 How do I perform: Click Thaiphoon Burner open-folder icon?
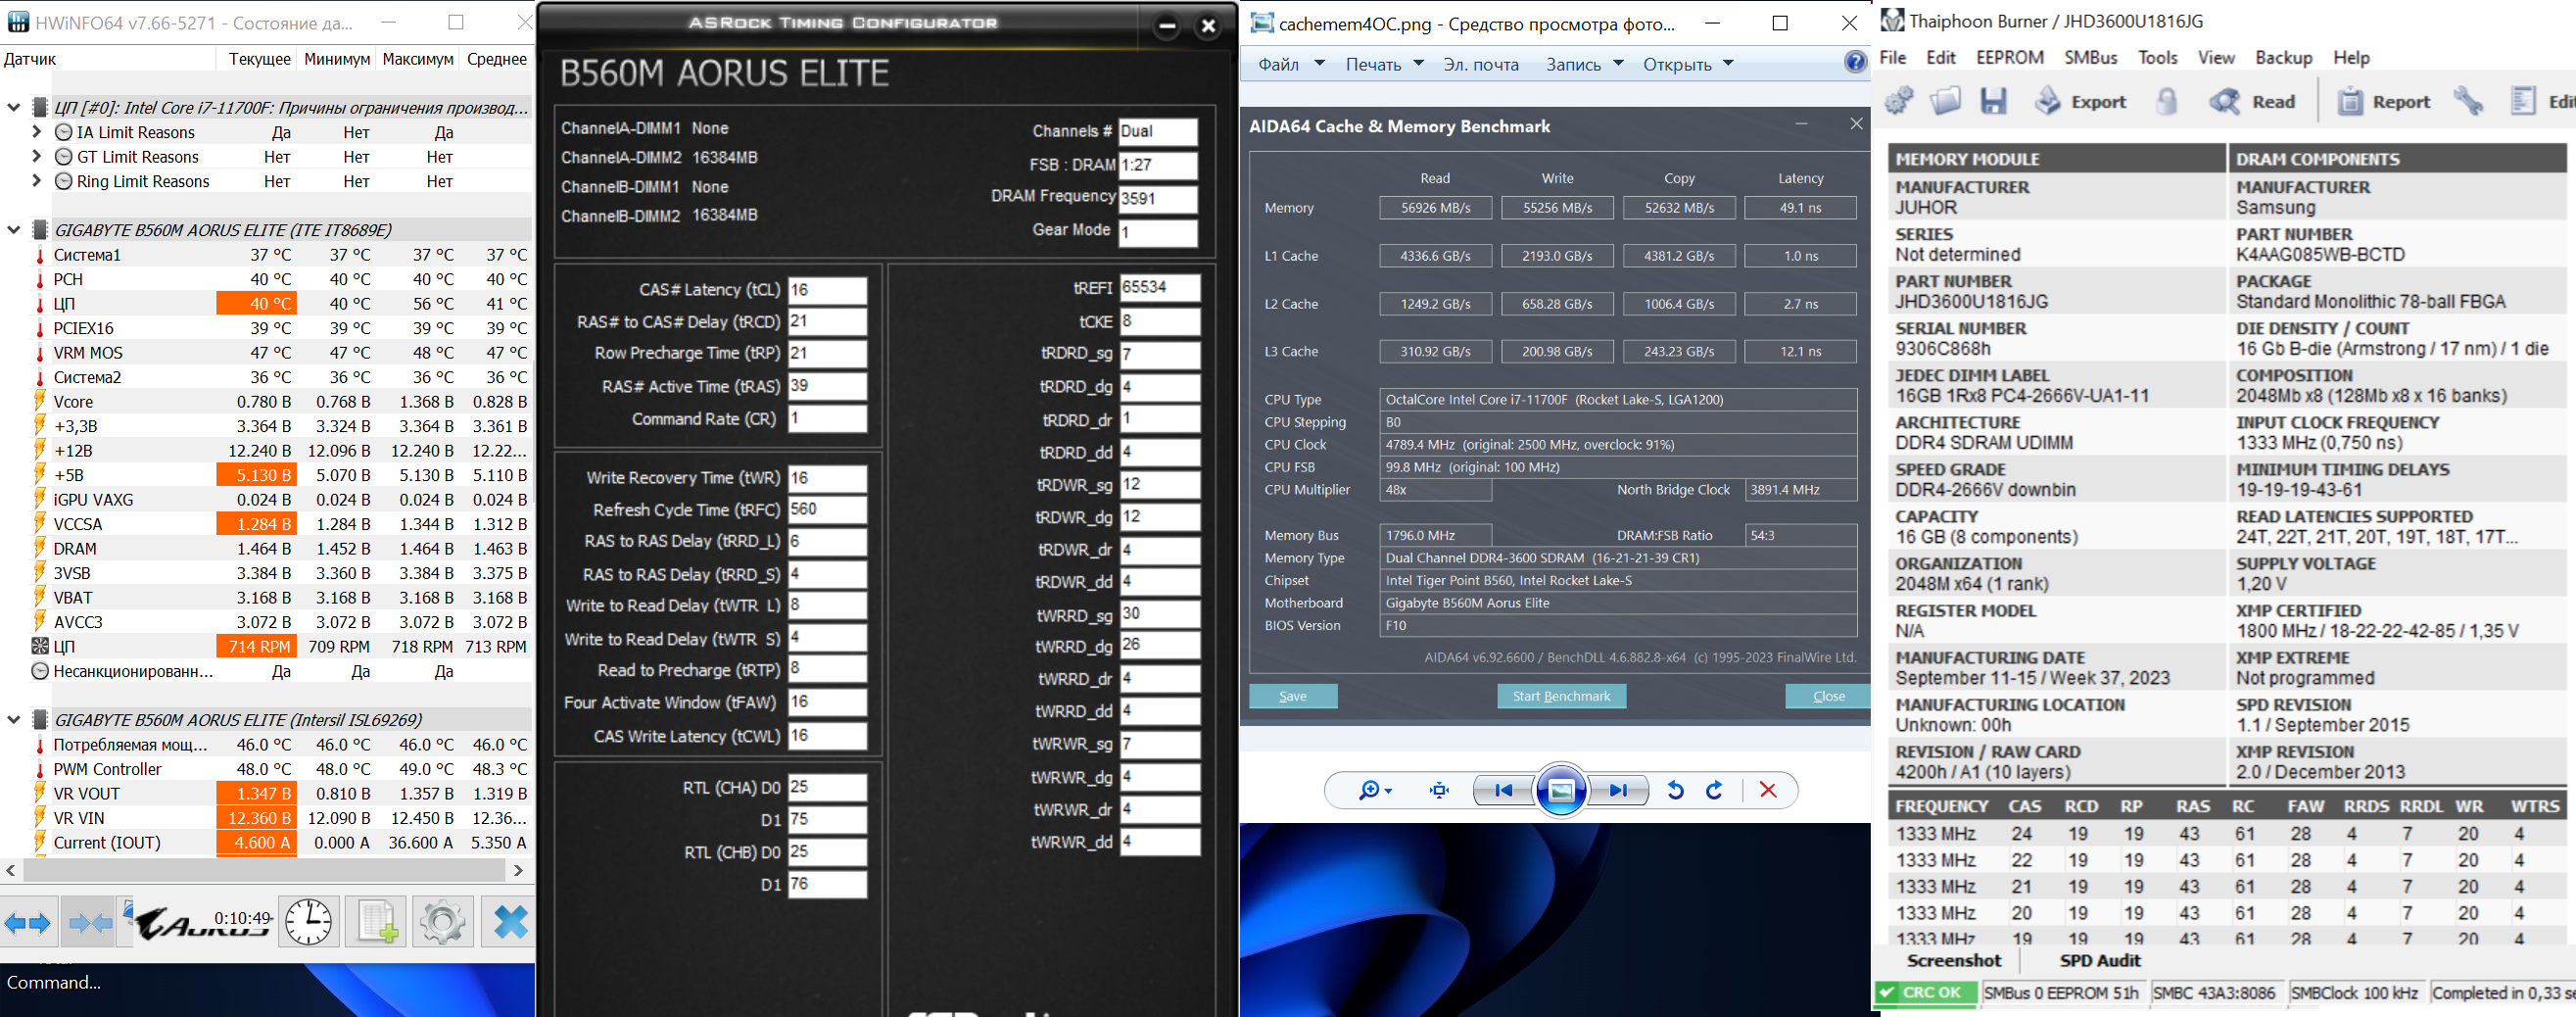click(1945, 101)
